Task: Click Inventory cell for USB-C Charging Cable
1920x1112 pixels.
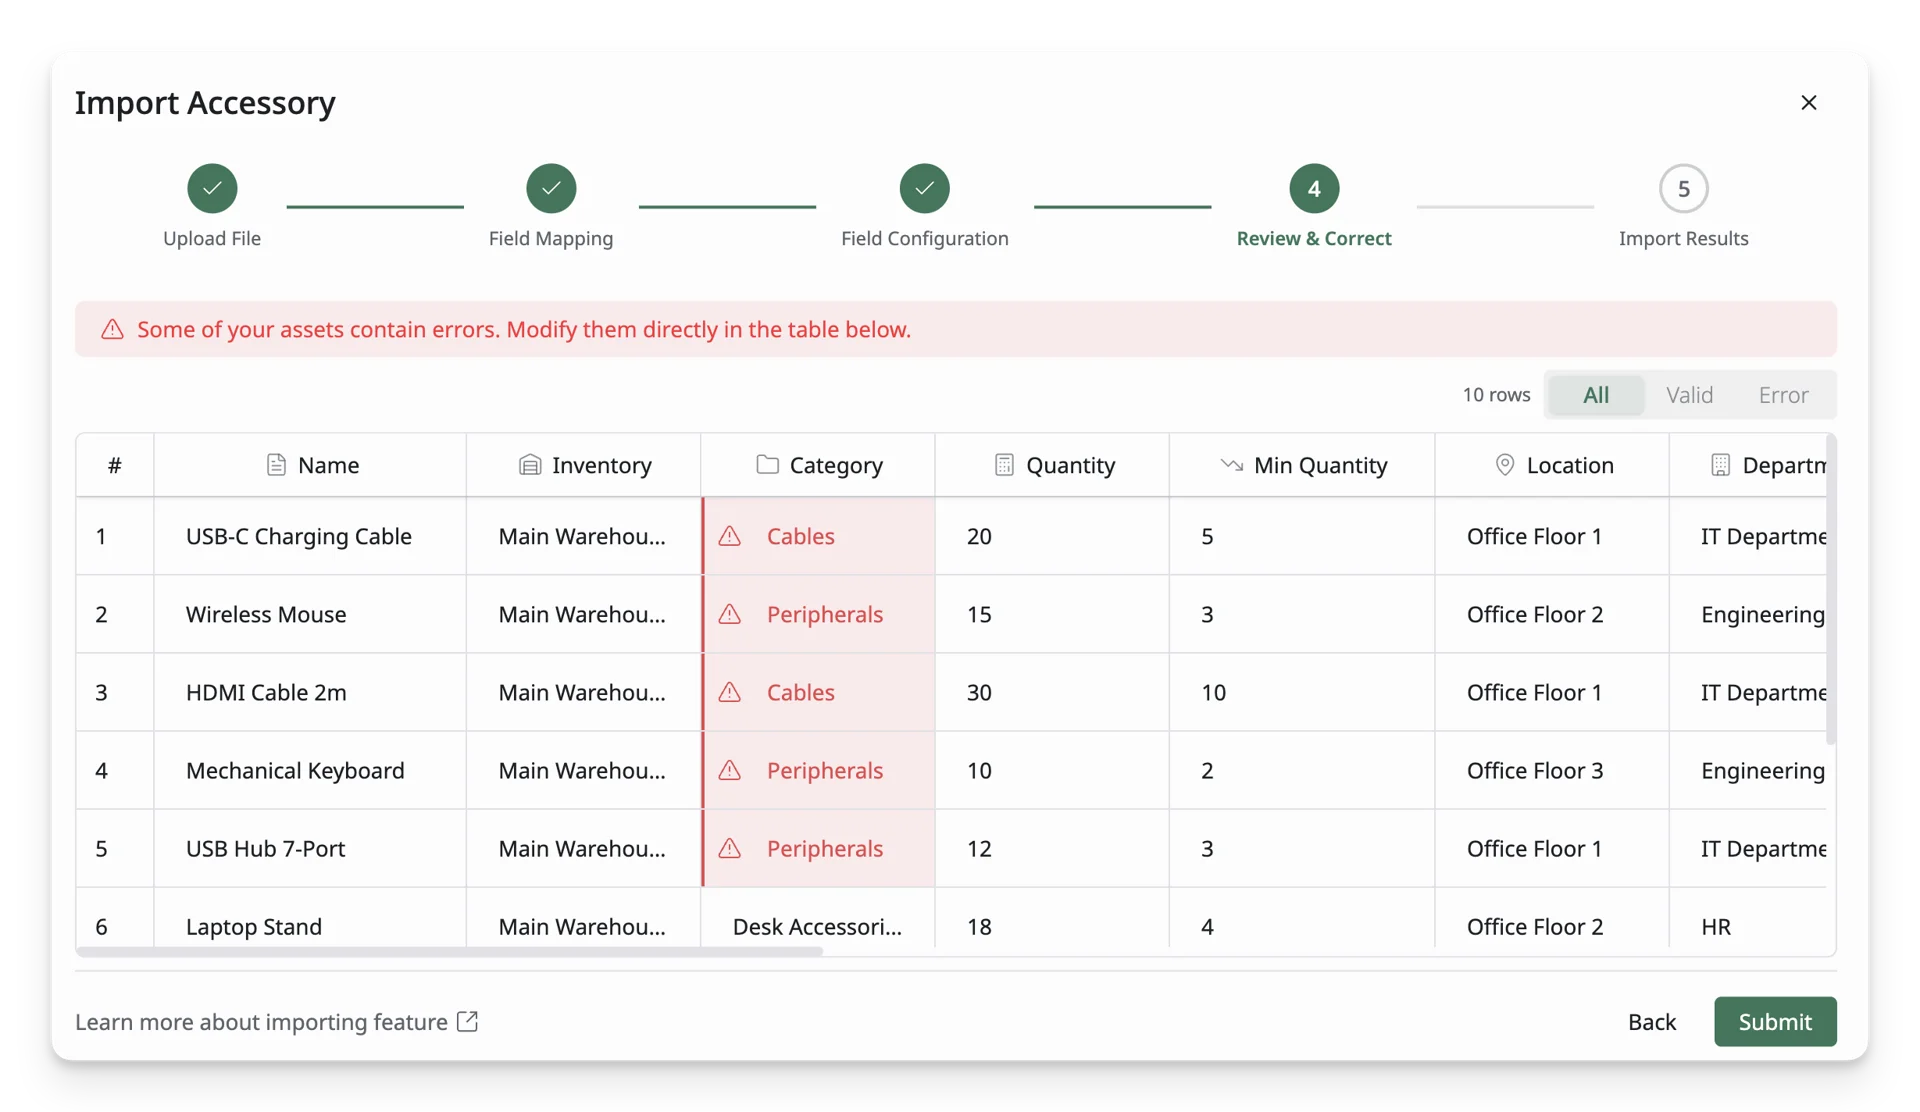Action: [x=583, y=536]
